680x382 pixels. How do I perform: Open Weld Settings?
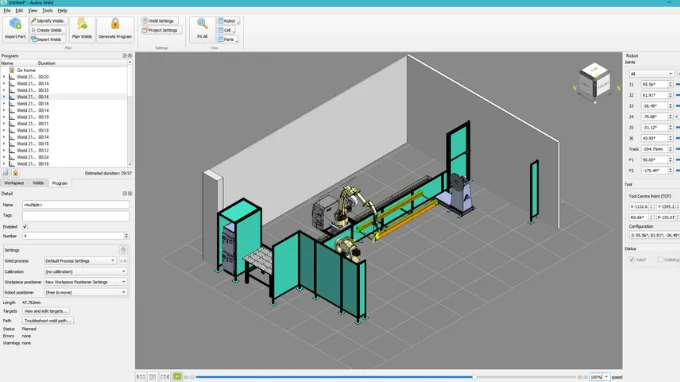tap(159, 21)
